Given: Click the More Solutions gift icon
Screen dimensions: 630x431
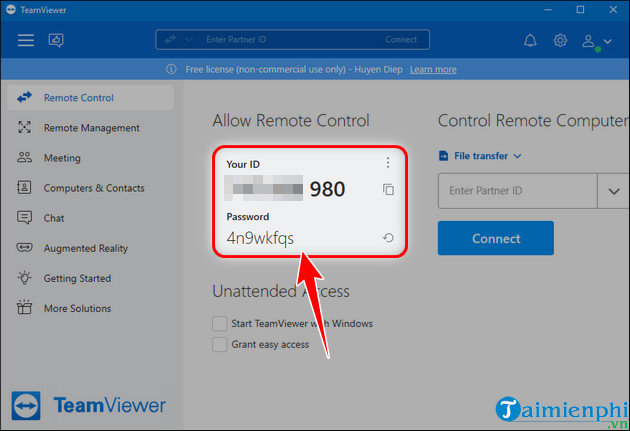Looking at the screenshot, I should [x=25, y=307].
